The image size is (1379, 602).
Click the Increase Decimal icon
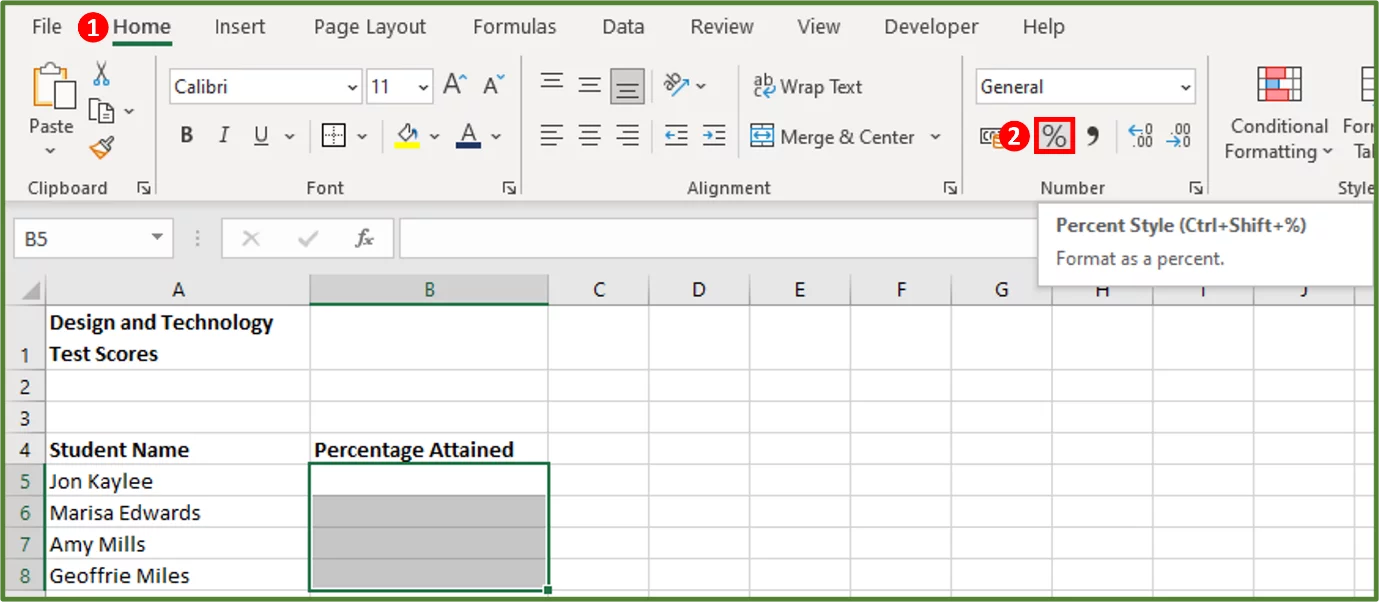(1140, 136)
